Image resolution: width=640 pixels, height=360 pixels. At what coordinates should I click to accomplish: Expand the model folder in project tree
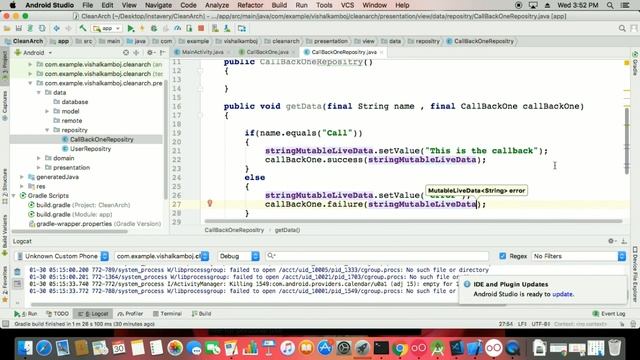point(47,111)
